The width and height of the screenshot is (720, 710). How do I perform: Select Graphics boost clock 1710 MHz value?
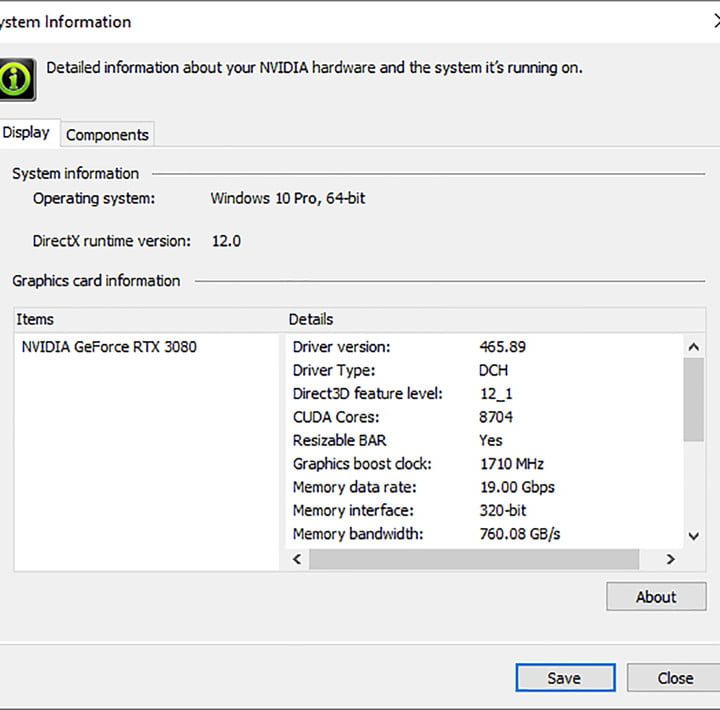click(512, 464)
